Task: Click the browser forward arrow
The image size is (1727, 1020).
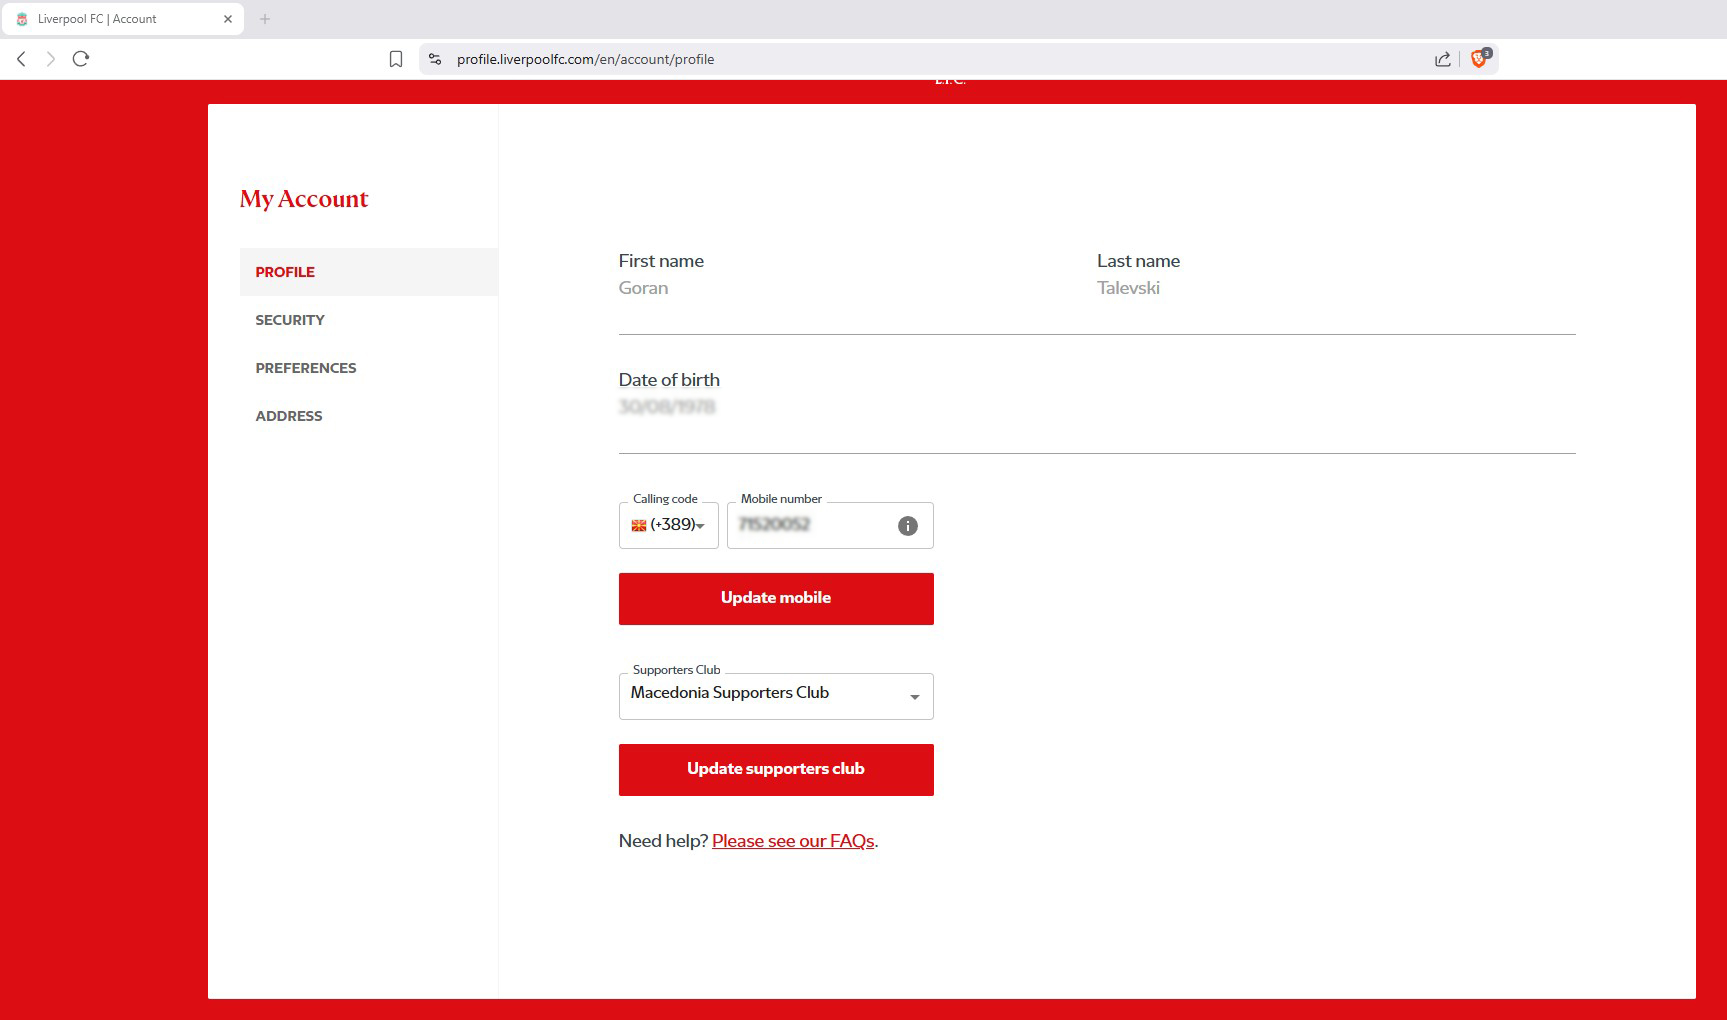Action: click(50, 59)
